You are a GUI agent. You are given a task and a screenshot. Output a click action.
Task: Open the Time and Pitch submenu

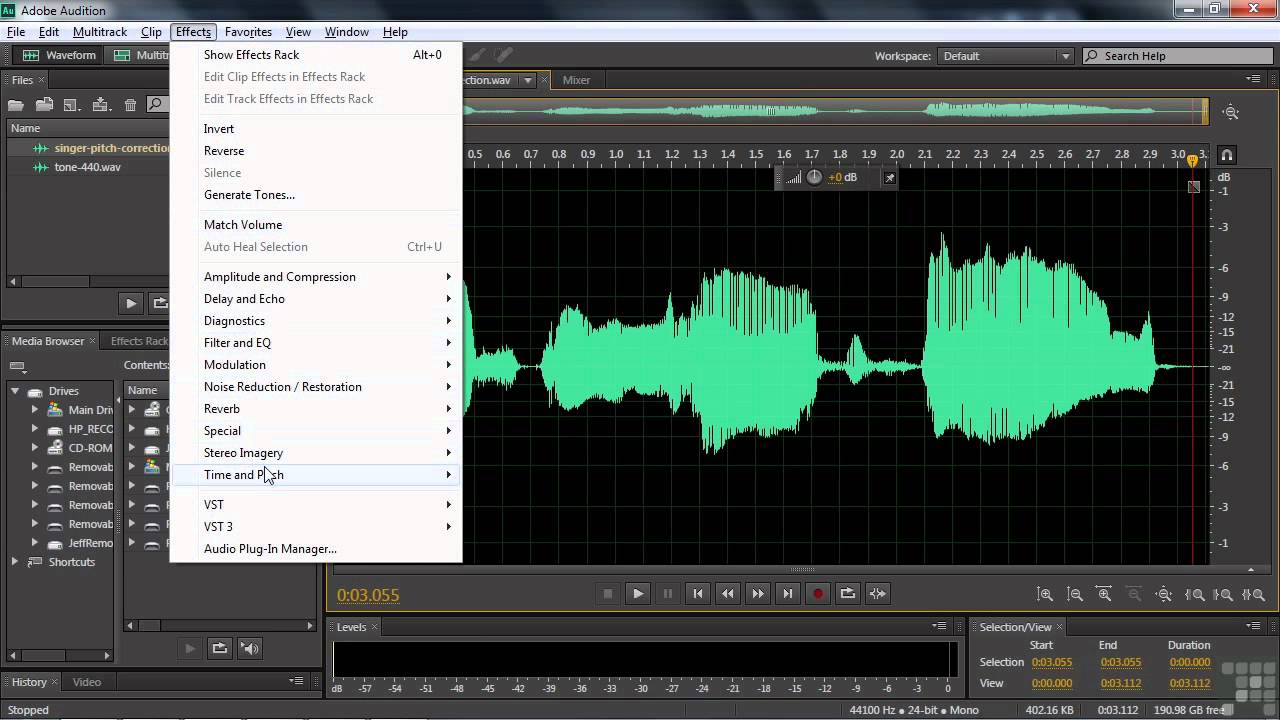[317, 475]
